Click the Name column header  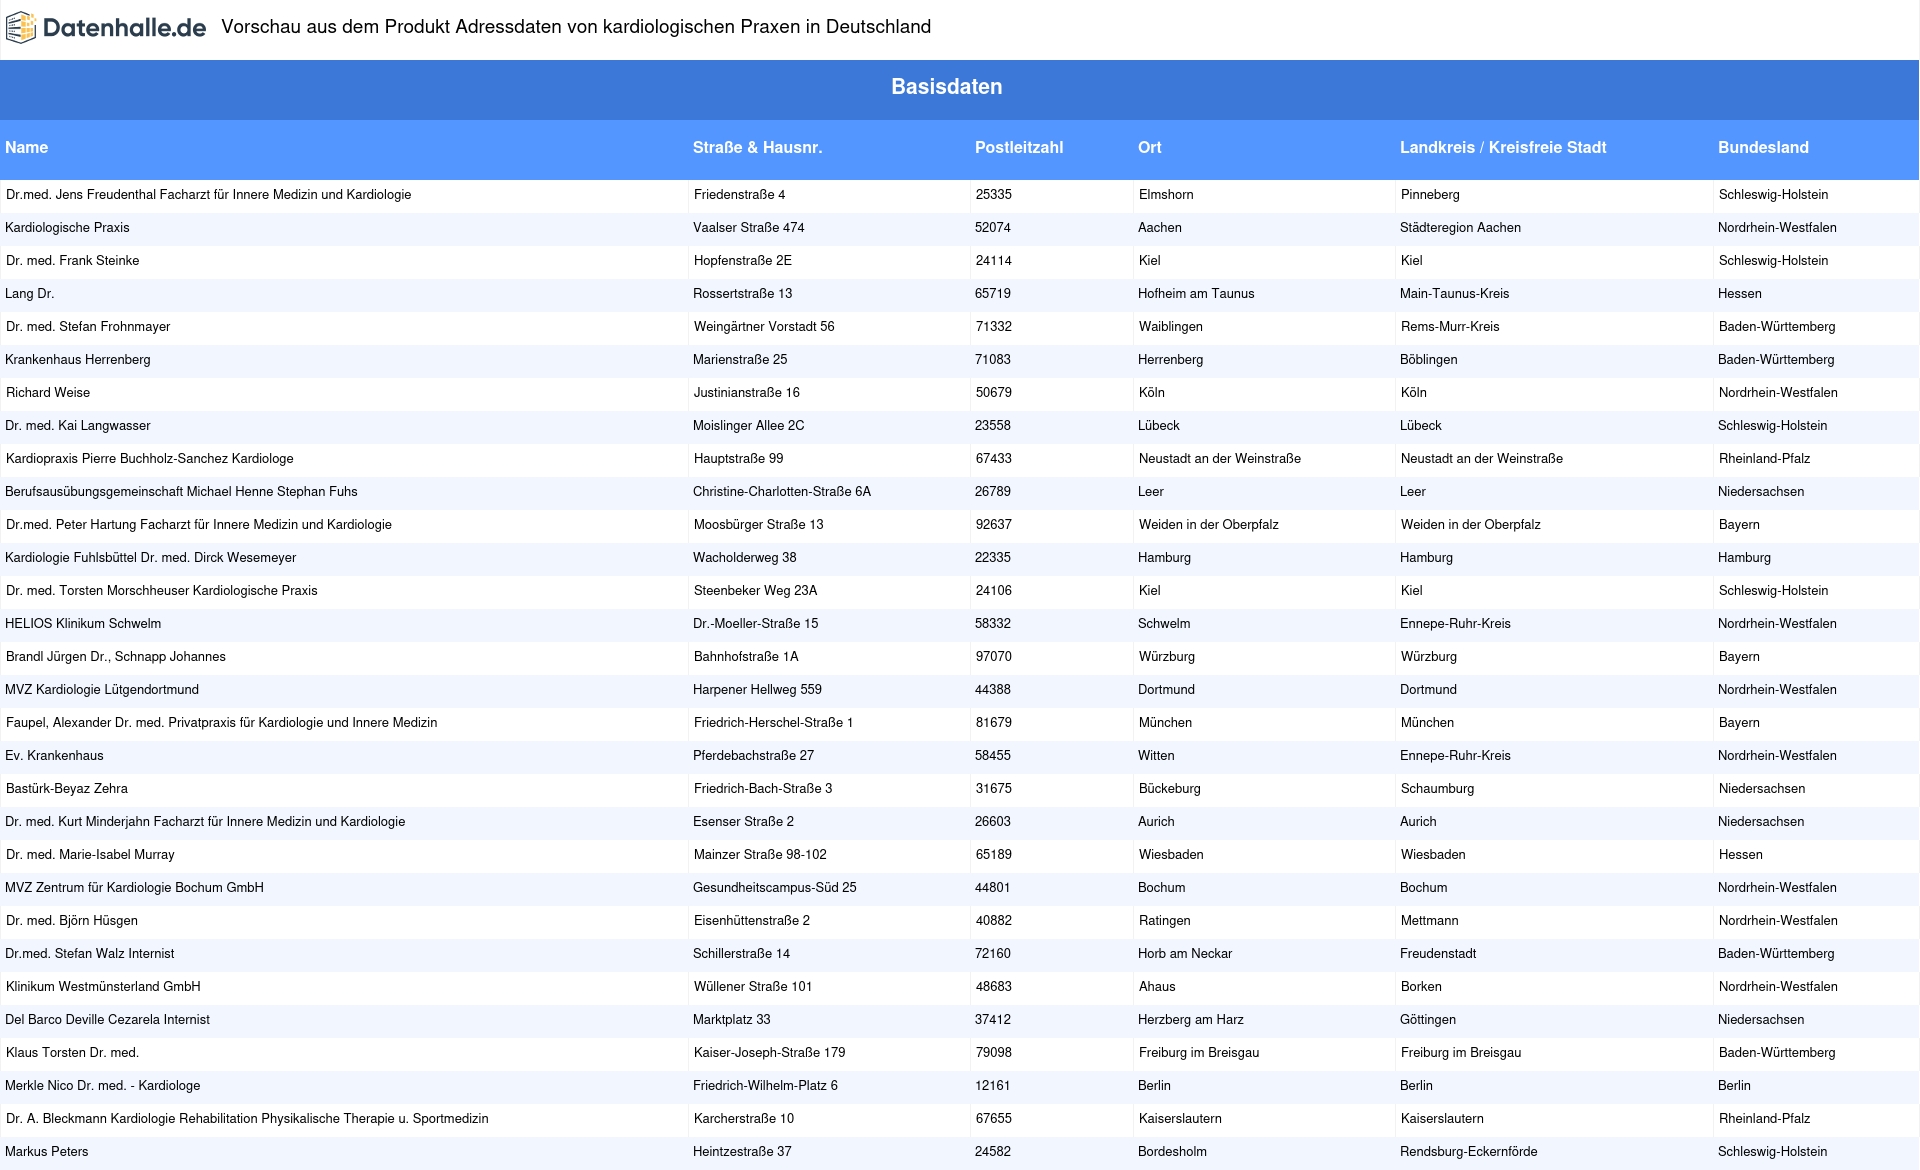[x=26, y=148]
